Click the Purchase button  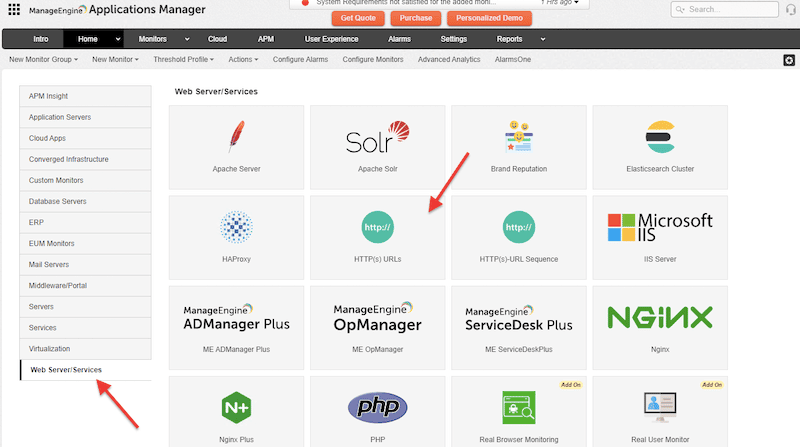pyautogui.click(x=416, y=18)
